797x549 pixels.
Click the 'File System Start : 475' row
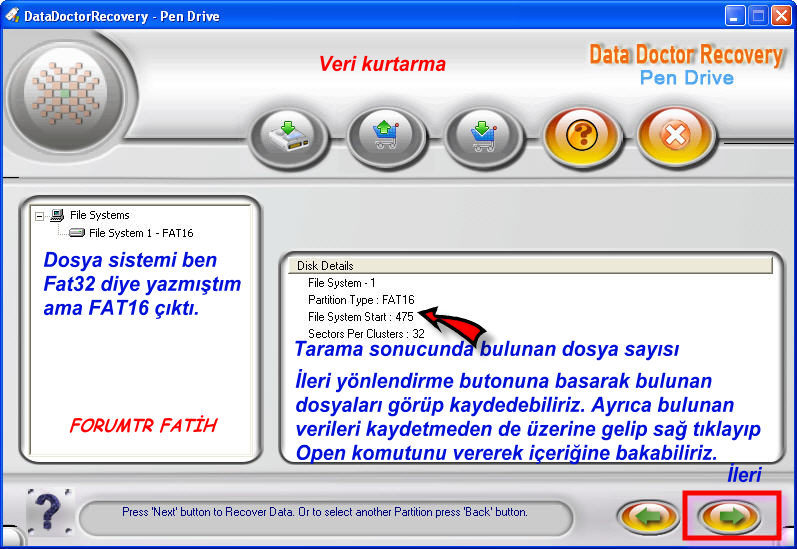[x=361, y=317]
